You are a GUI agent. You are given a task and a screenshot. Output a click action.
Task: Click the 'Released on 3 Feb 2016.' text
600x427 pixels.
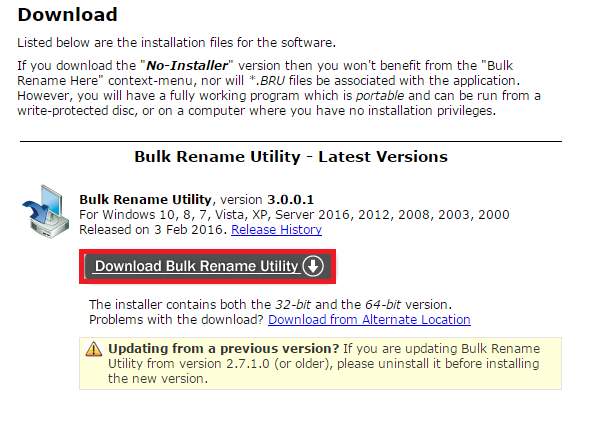153,230
